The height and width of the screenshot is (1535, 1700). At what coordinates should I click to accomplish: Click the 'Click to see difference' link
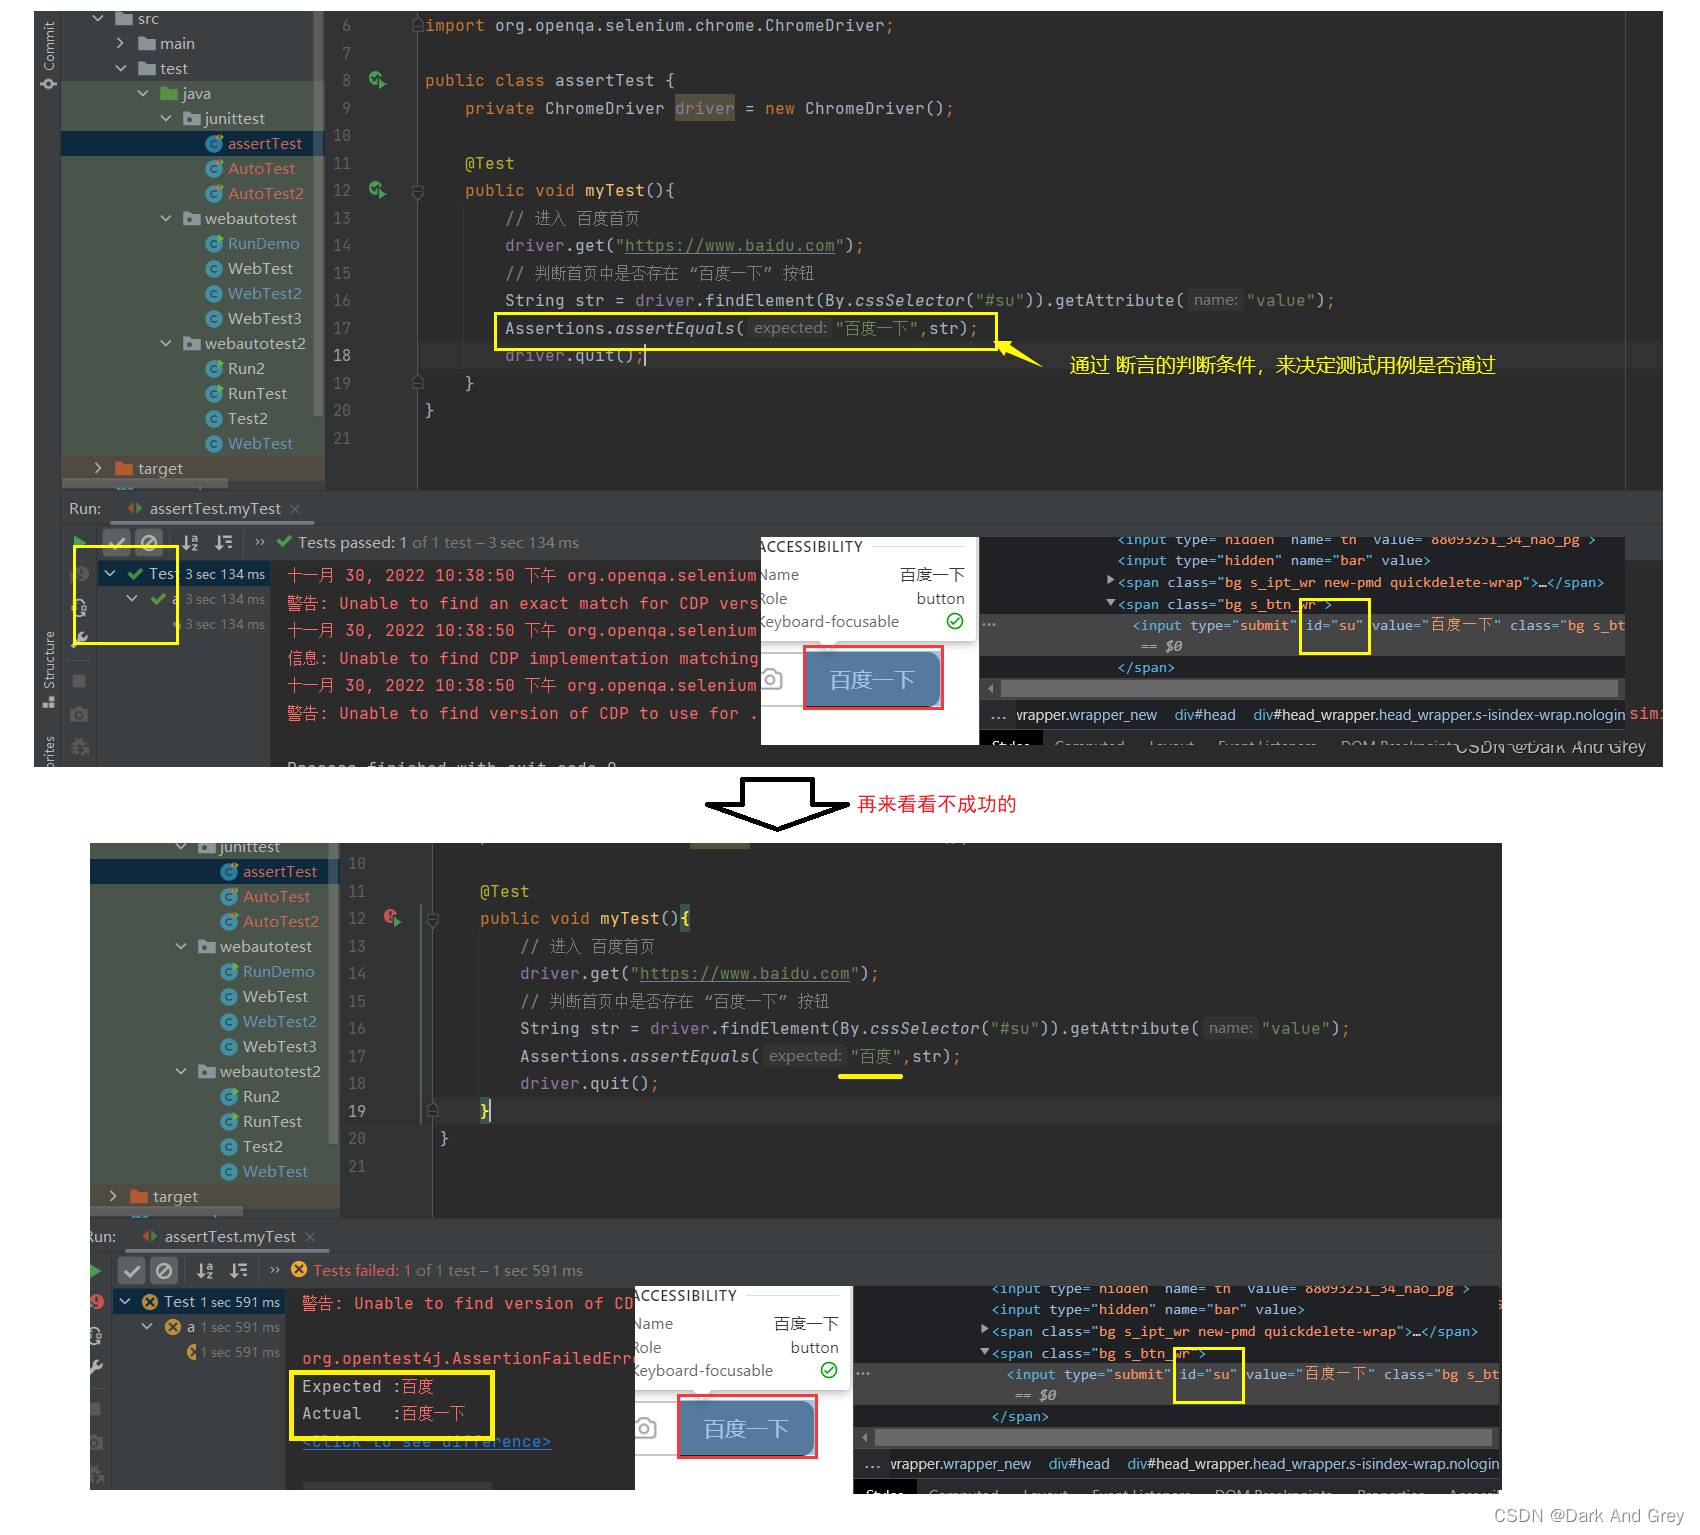(427, 1441)
